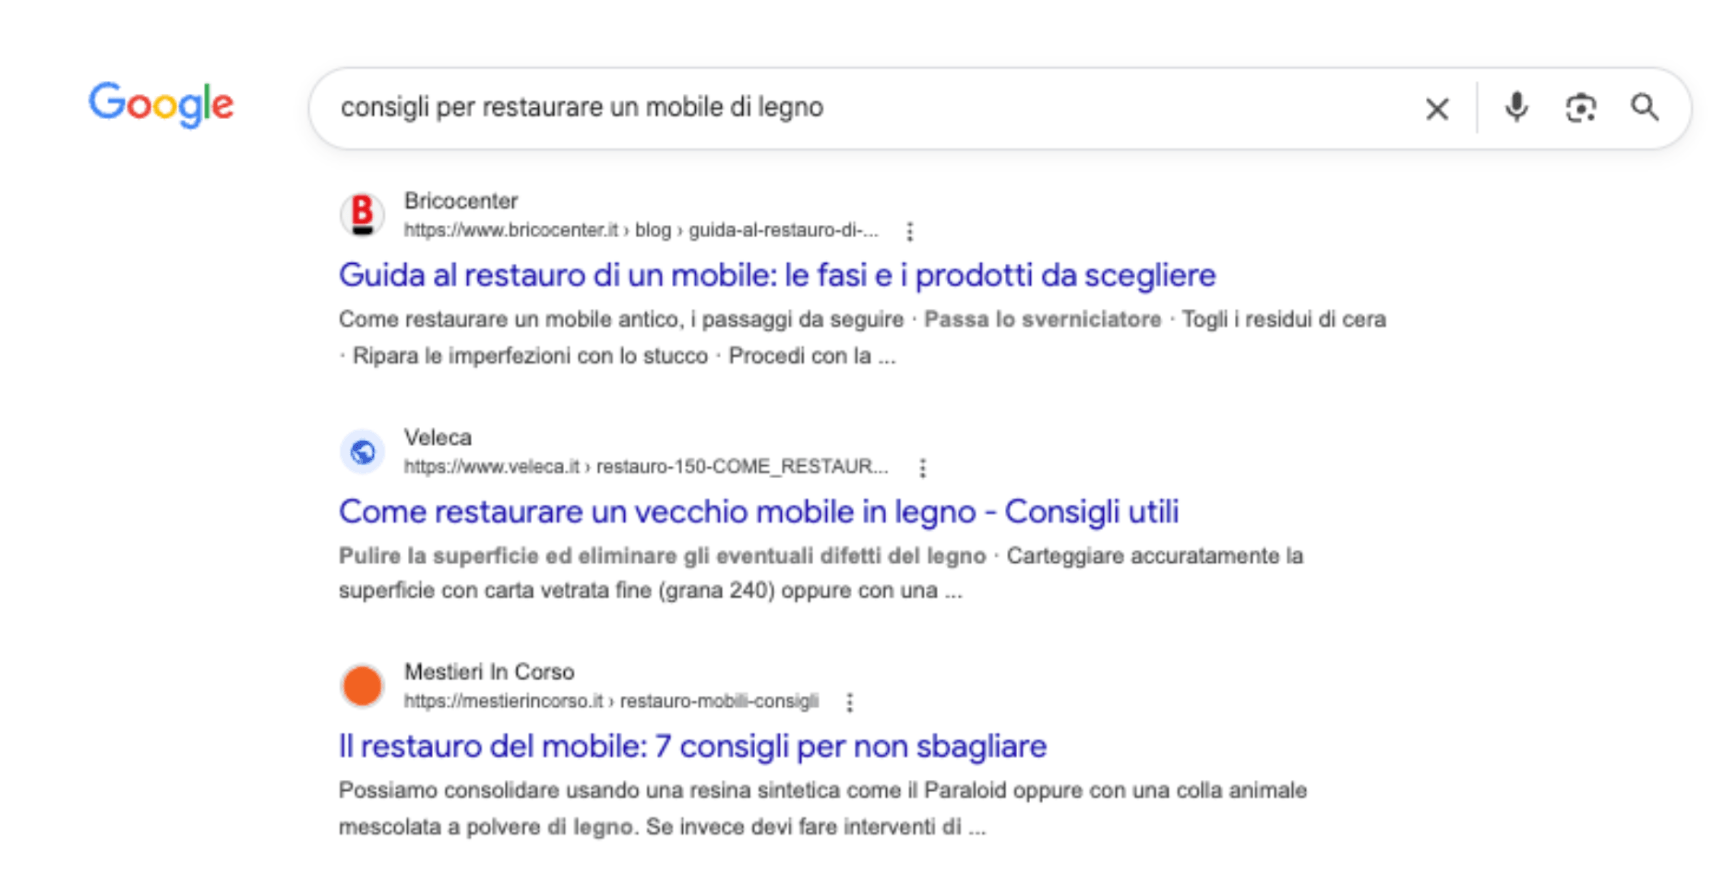Clear the search query with the X icon

click(x=1437, y=108)
